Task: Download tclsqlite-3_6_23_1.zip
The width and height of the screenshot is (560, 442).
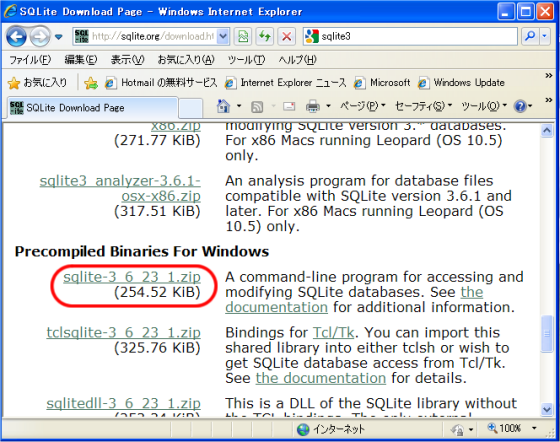Action: pos(124,333)
